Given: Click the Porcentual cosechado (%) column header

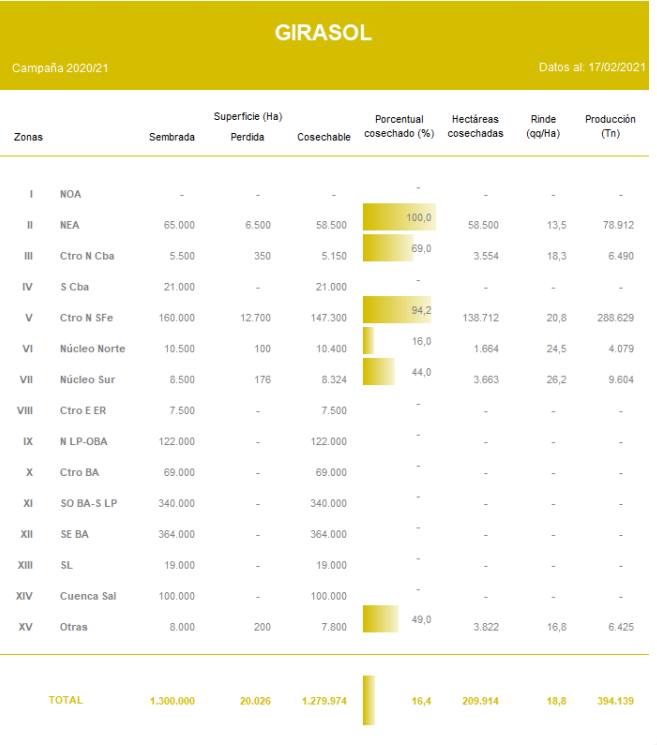Looking at the screenshot, I should 398,126.
